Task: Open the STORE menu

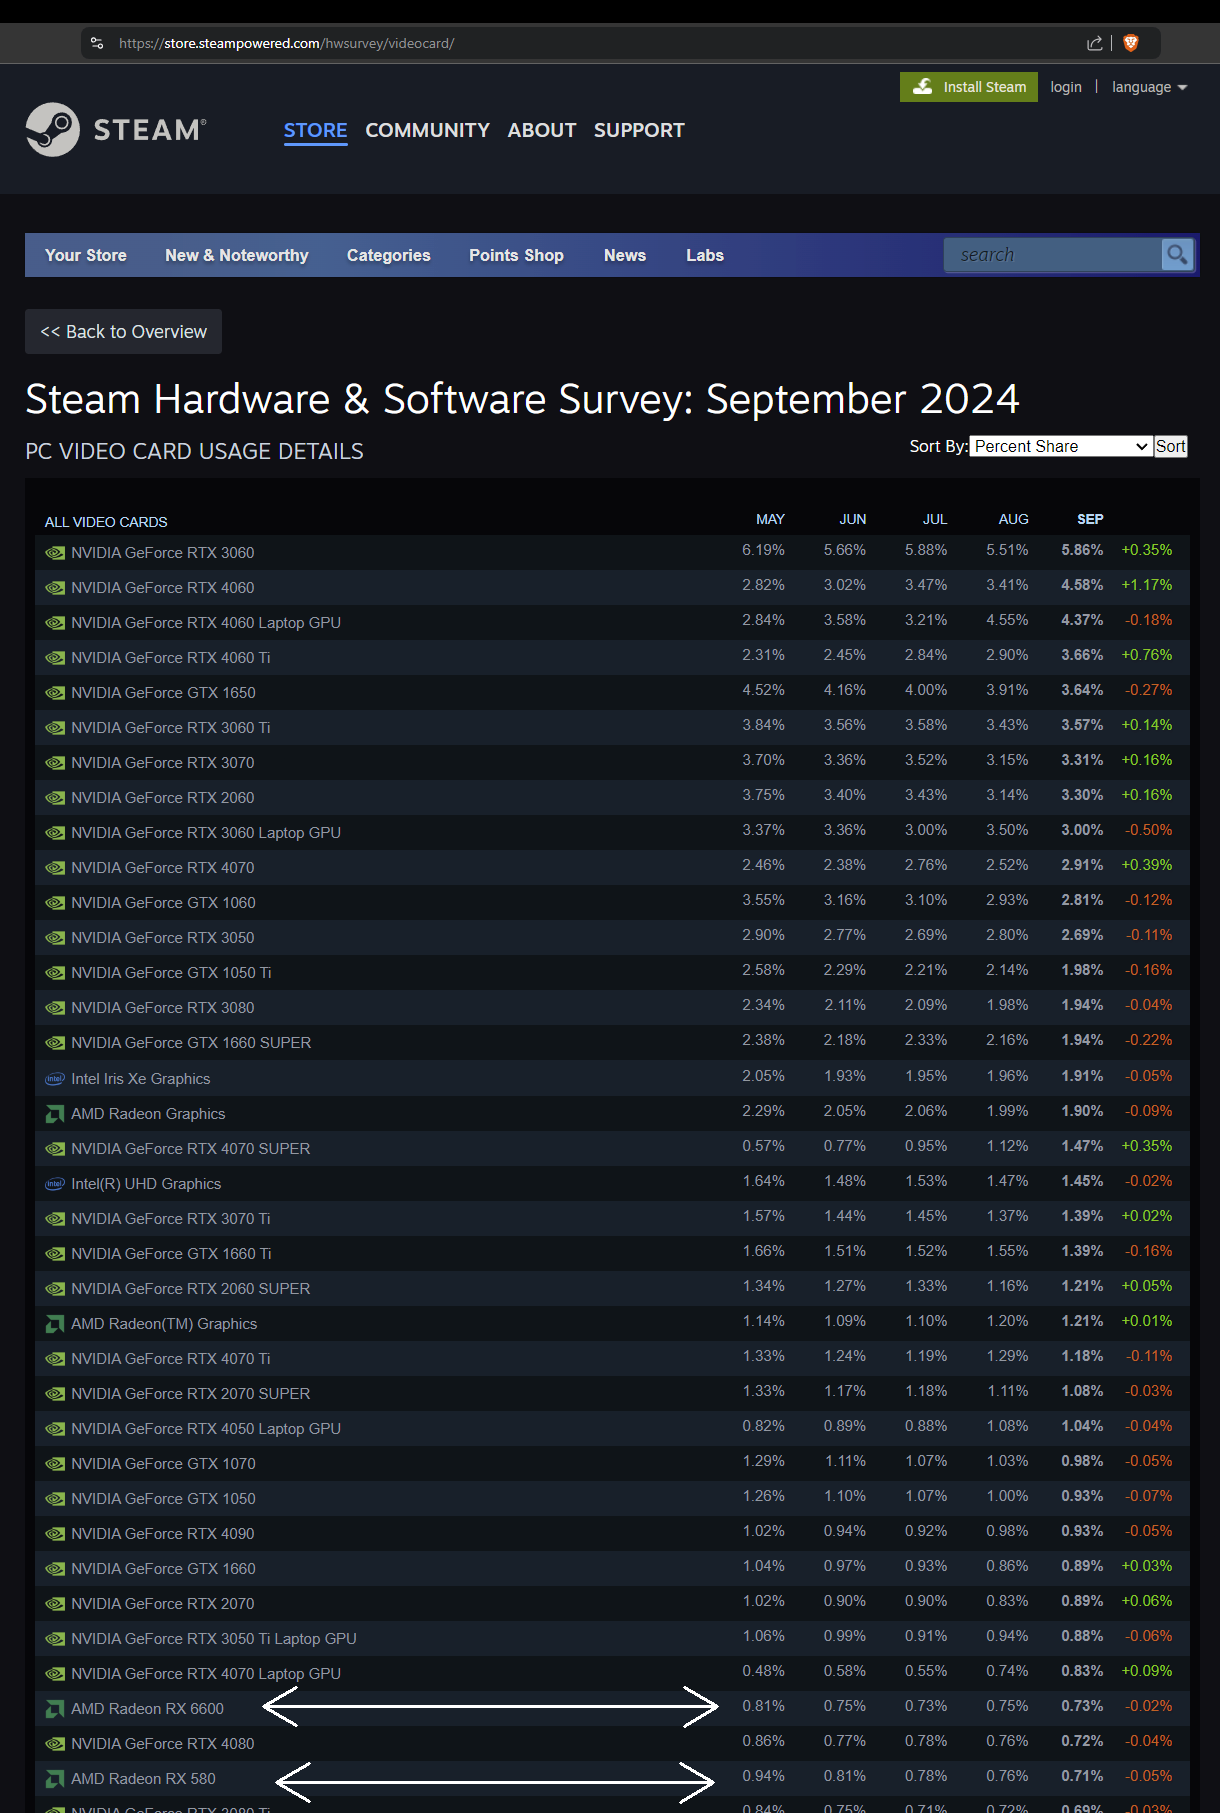Action: pyautogui.click(x=315, y=130)
